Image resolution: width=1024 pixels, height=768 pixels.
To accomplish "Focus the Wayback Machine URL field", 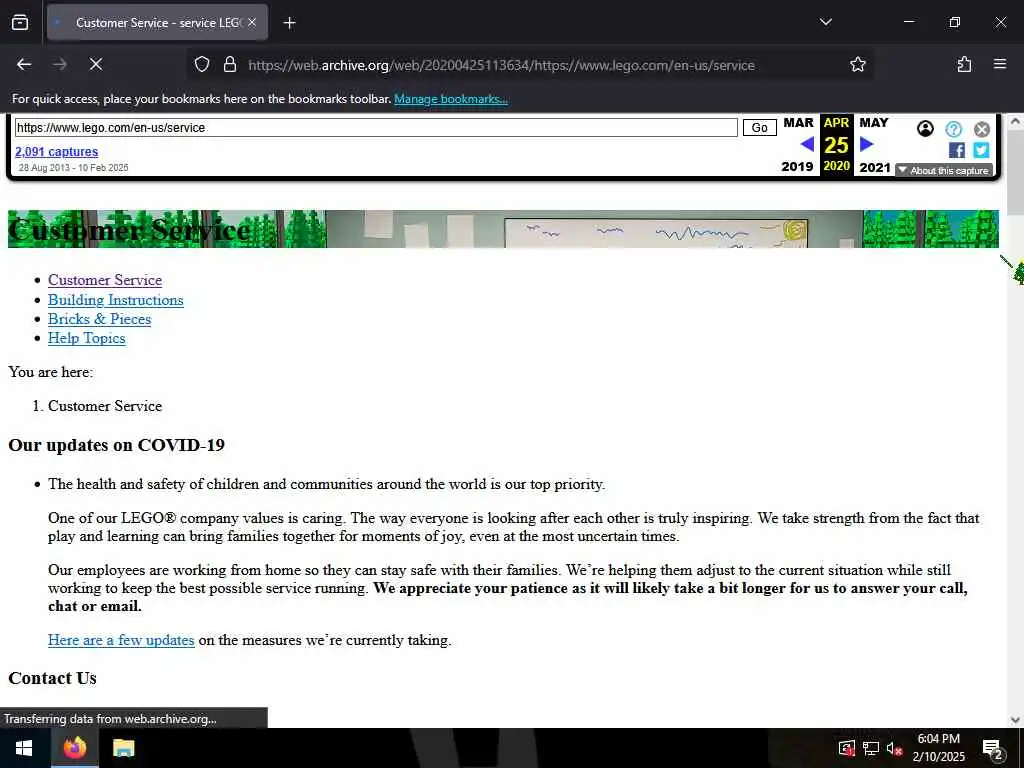I will [x=376, y=127].
